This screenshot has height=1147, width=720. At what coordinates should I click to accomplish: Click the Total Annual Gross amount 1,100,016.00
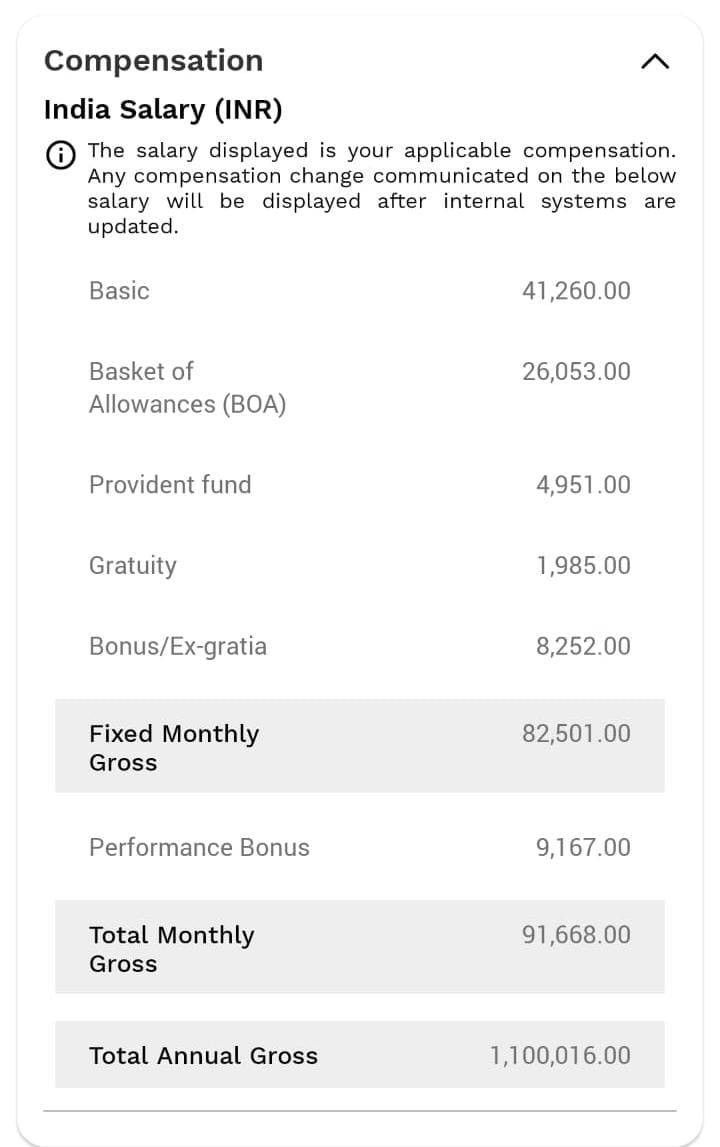point(560,1055)
